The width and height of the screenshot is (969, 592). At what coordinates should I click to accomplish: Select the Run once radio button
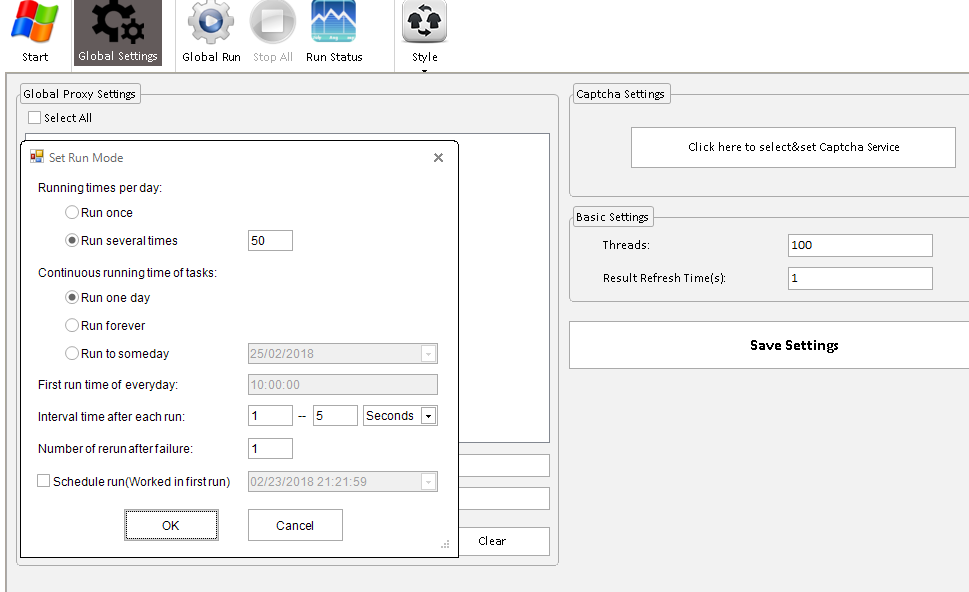pyautogui.click(x=72, y=213)
